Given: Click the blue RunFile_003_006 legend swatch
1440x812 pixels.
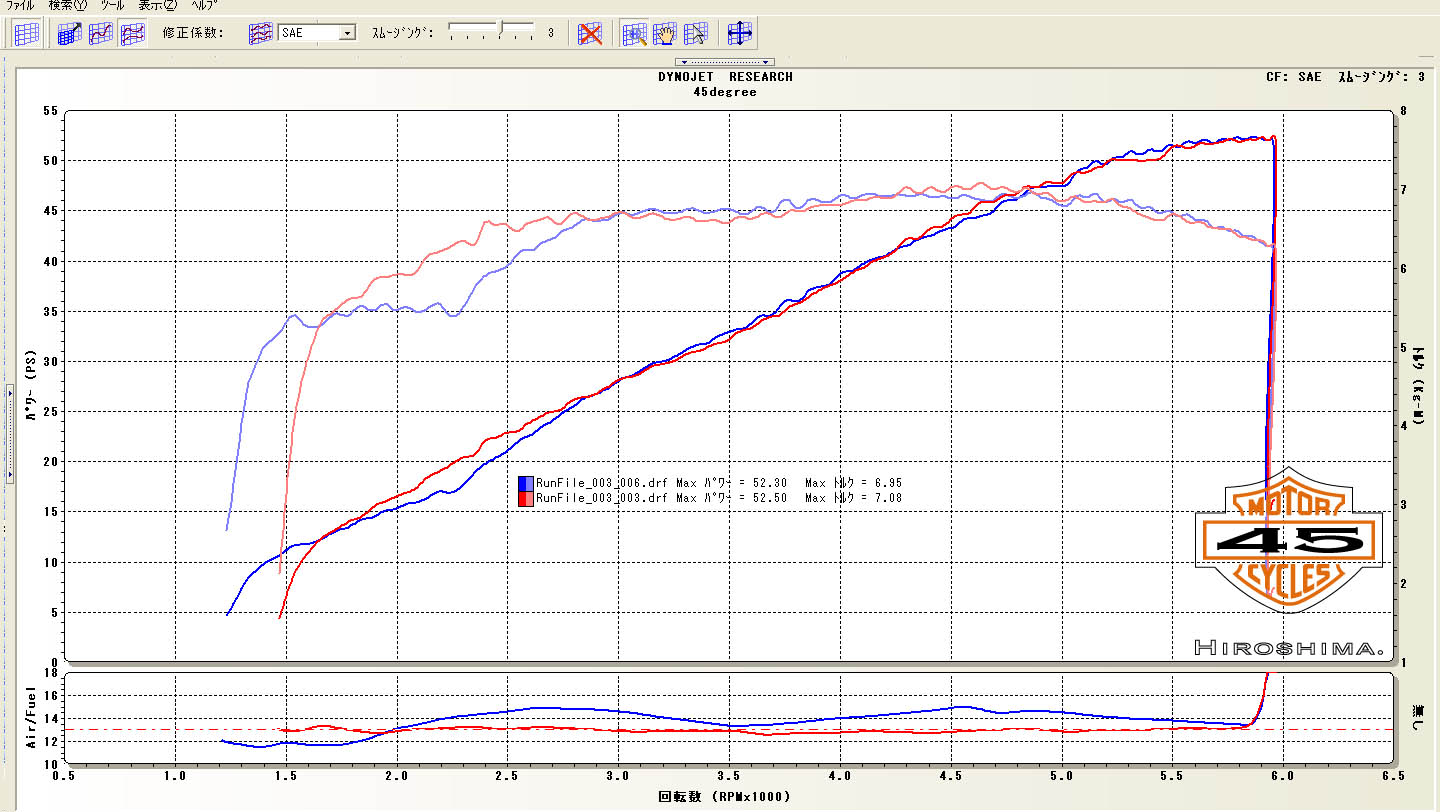Looking at the screenshot, I should pyautogui.click(x=526, y=482).
